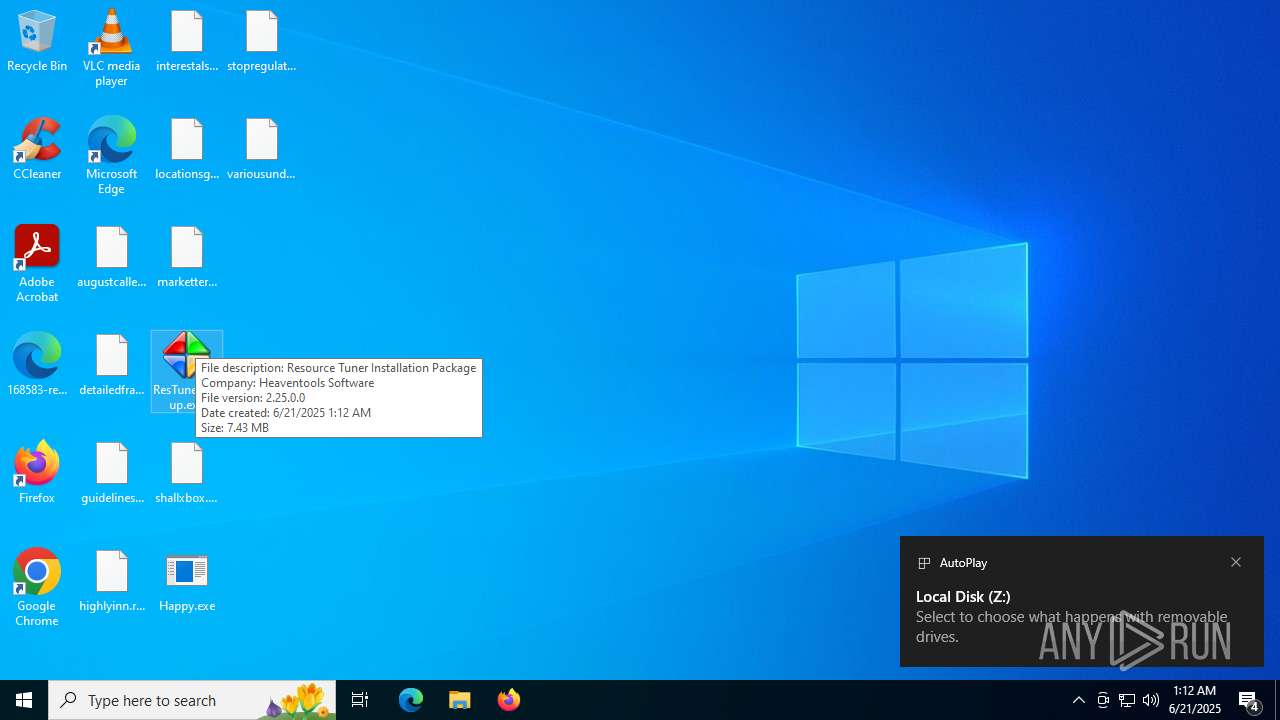Open the Windows Start menu
This screenshot has width=1280, height=720.
coord(24,700)
